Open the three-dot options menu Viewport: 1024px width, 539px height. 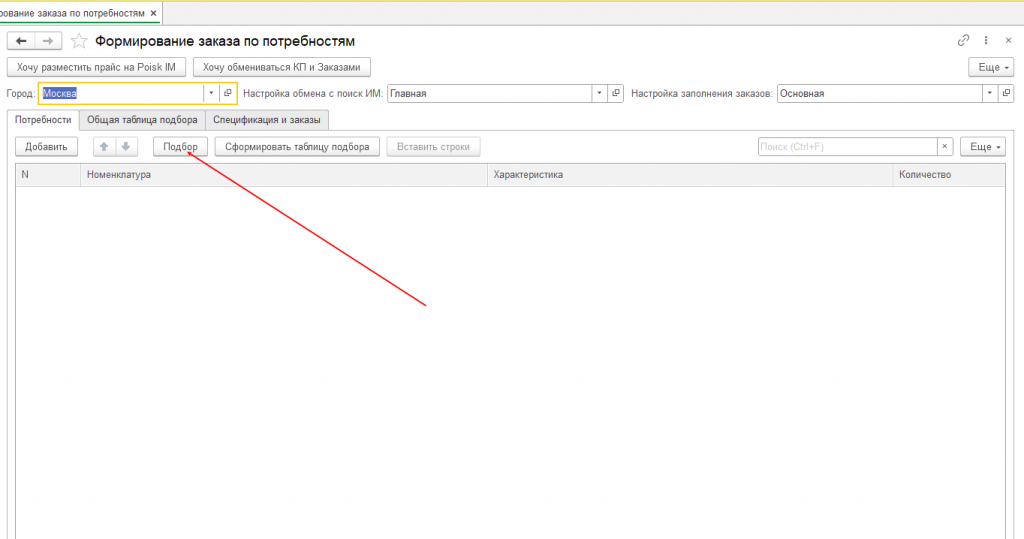[x=986, y=41]
